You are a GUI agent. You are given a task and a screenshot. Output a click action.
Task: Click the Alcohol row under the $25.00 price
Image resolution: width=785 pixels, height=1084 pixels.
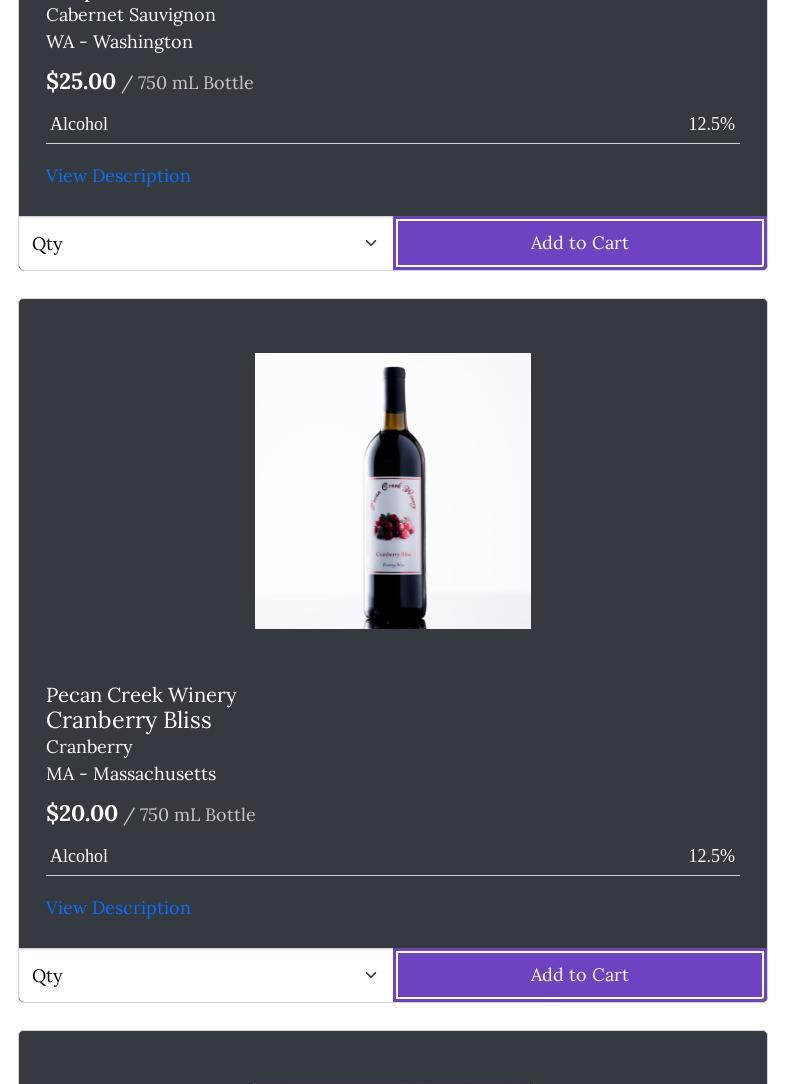click(x=392, y=124)
